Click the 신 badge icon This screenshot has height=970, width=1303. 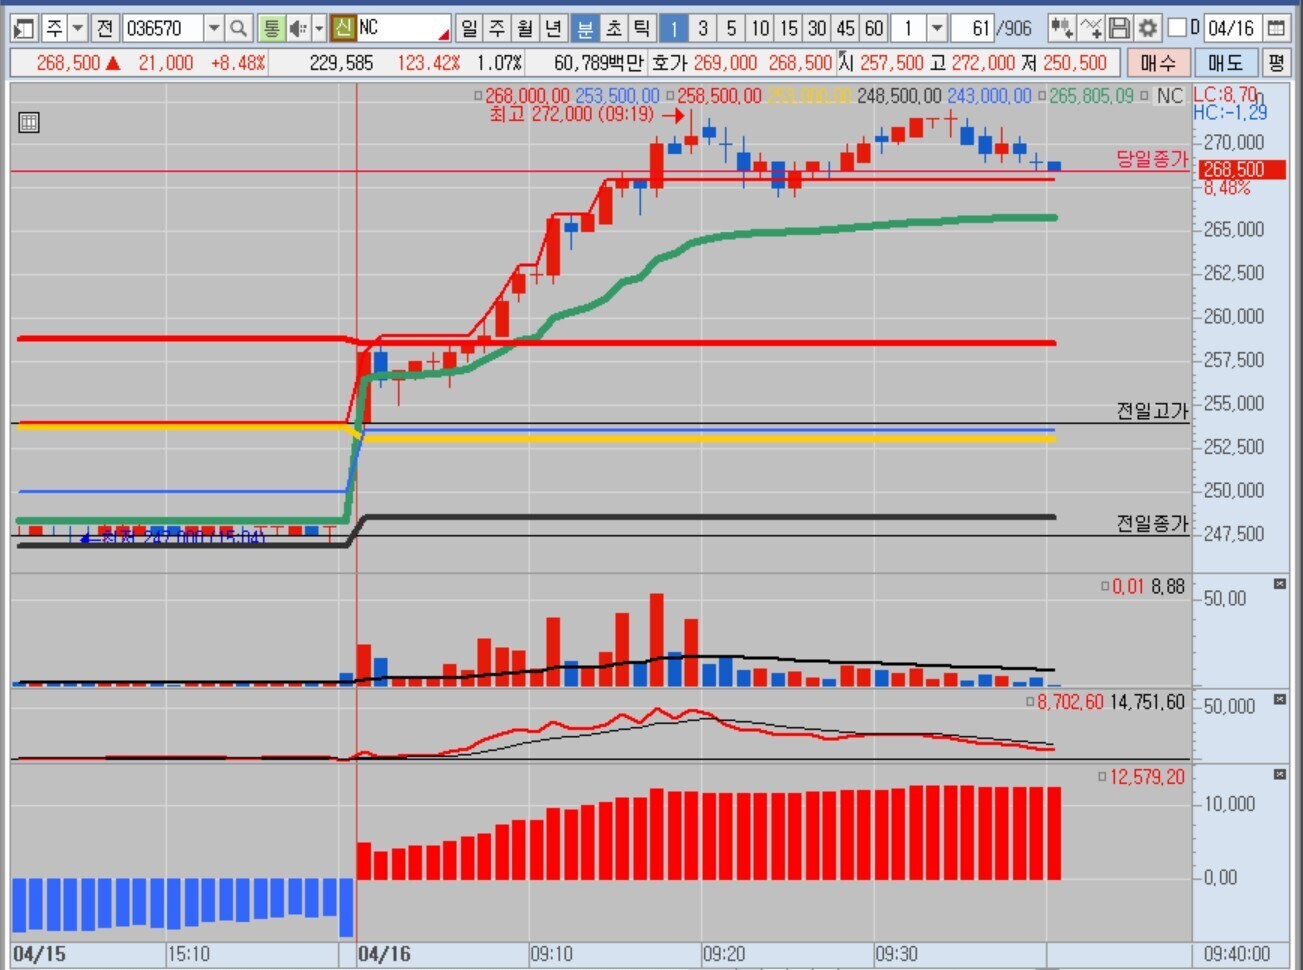343,28
